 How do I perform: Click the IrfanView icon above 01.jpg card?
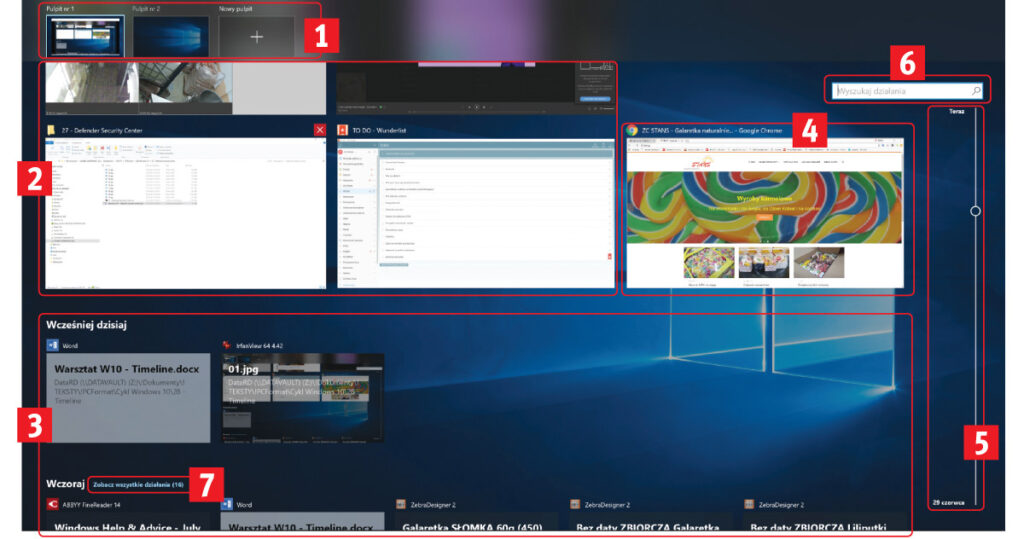[228, 346]
